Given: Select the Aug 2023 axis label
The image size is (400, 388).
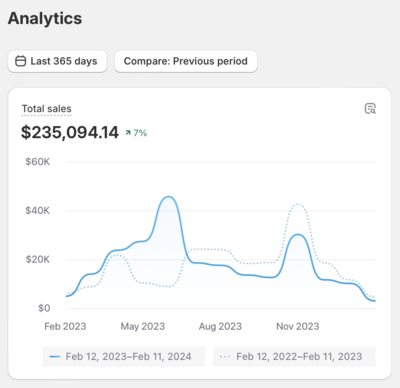Looking at the screenshot, I should [220, 326].
